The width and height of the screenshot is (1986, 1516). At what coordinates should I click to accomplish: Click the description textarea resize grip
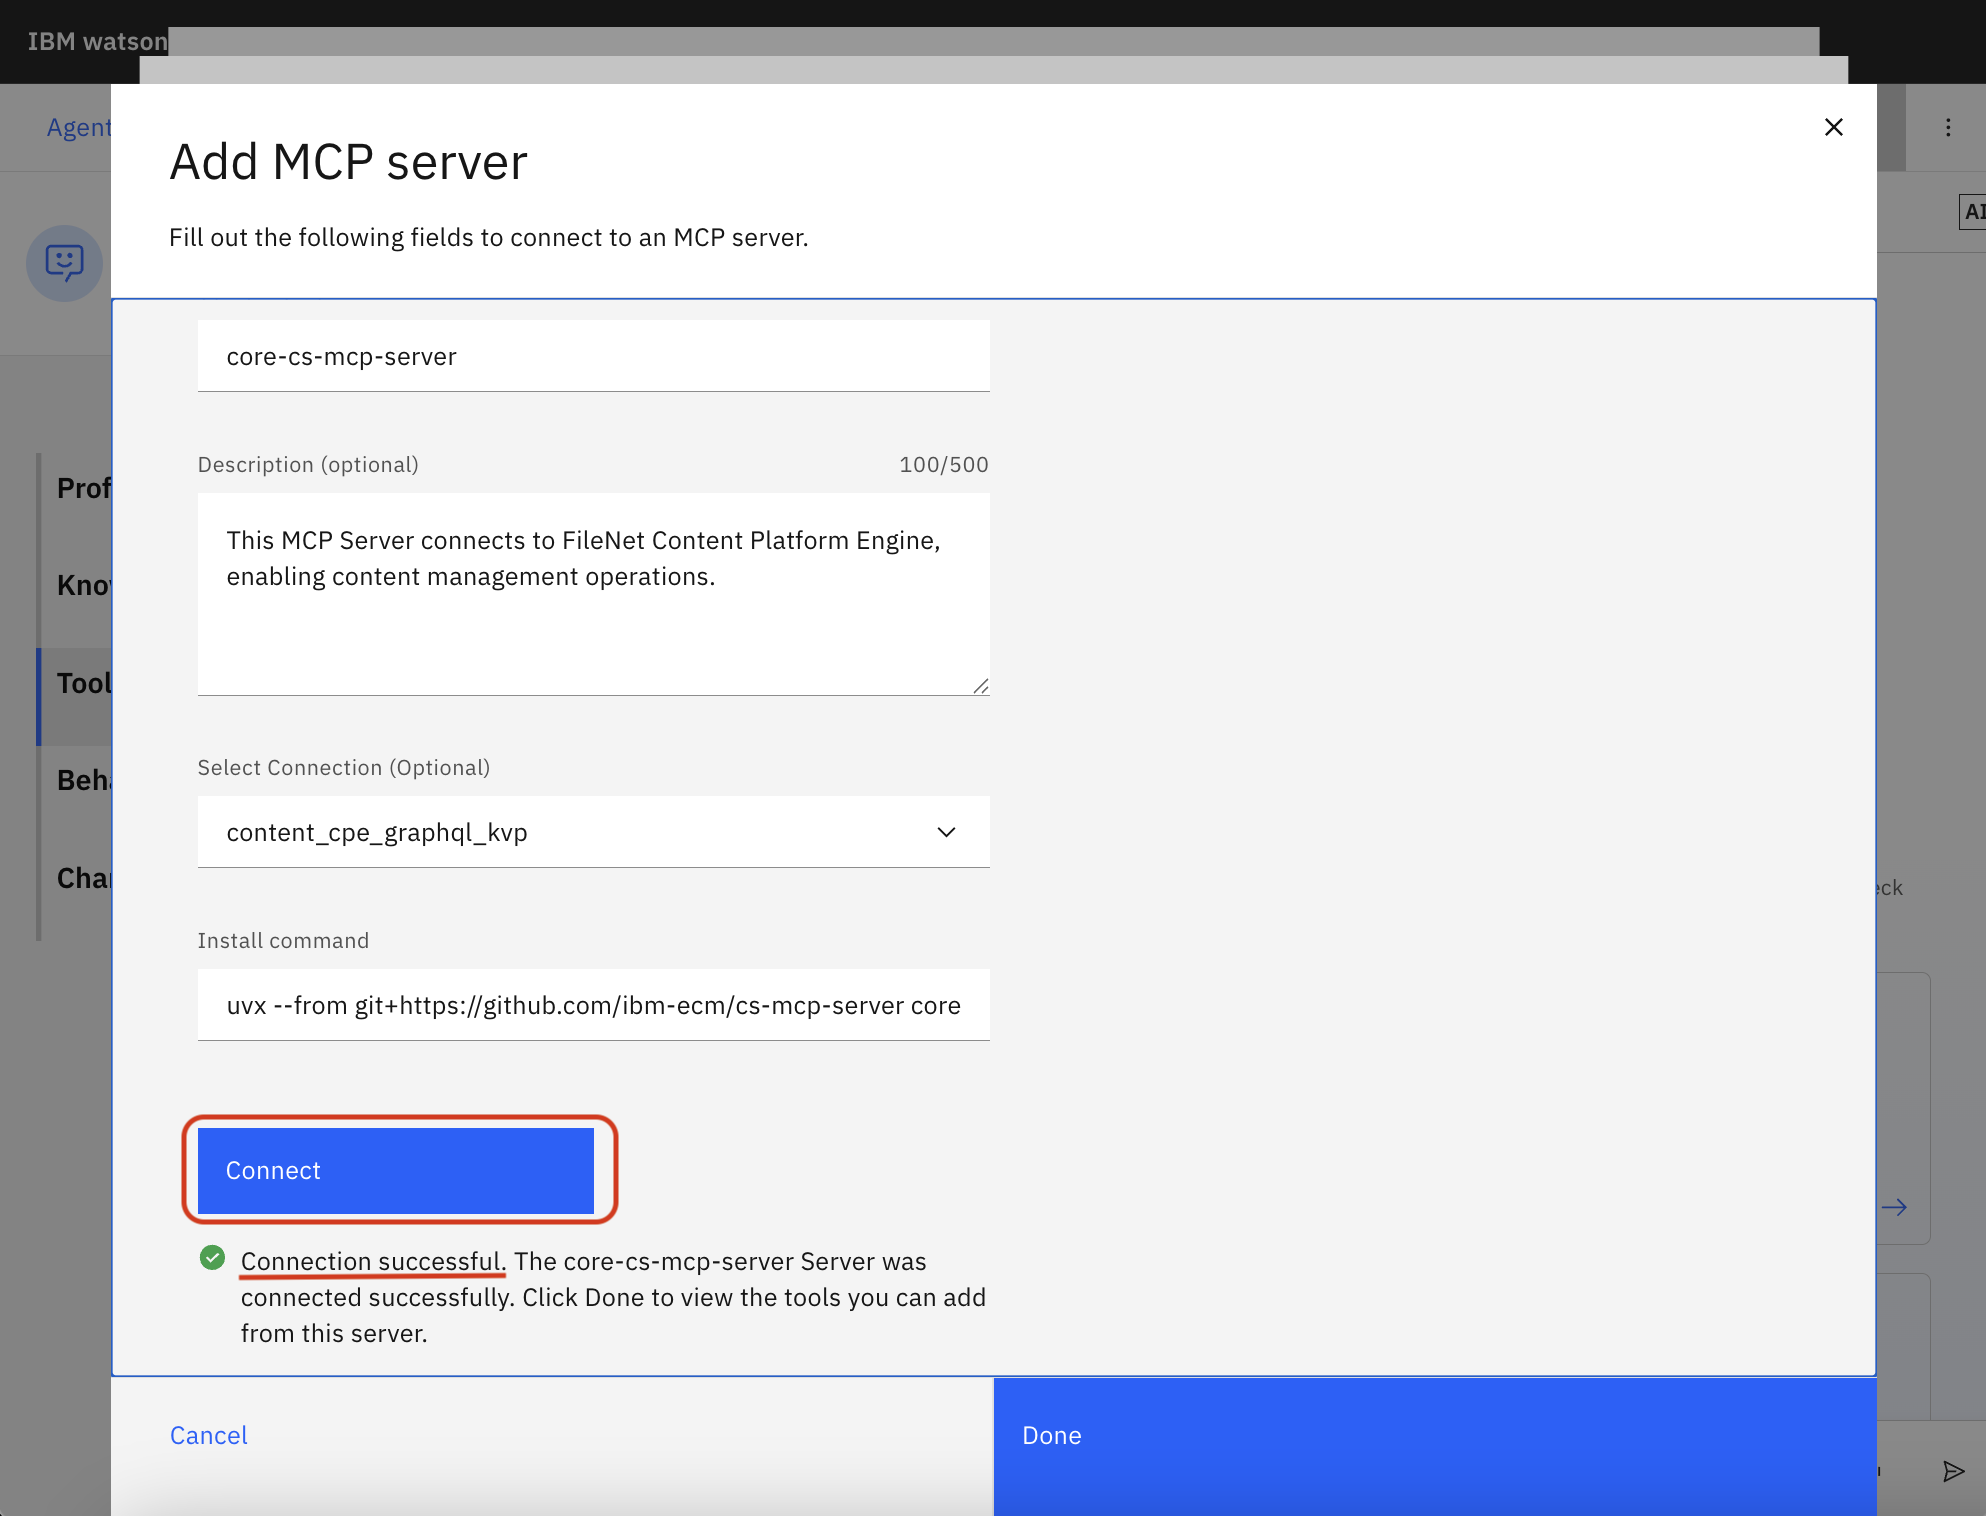coord(981,685)
